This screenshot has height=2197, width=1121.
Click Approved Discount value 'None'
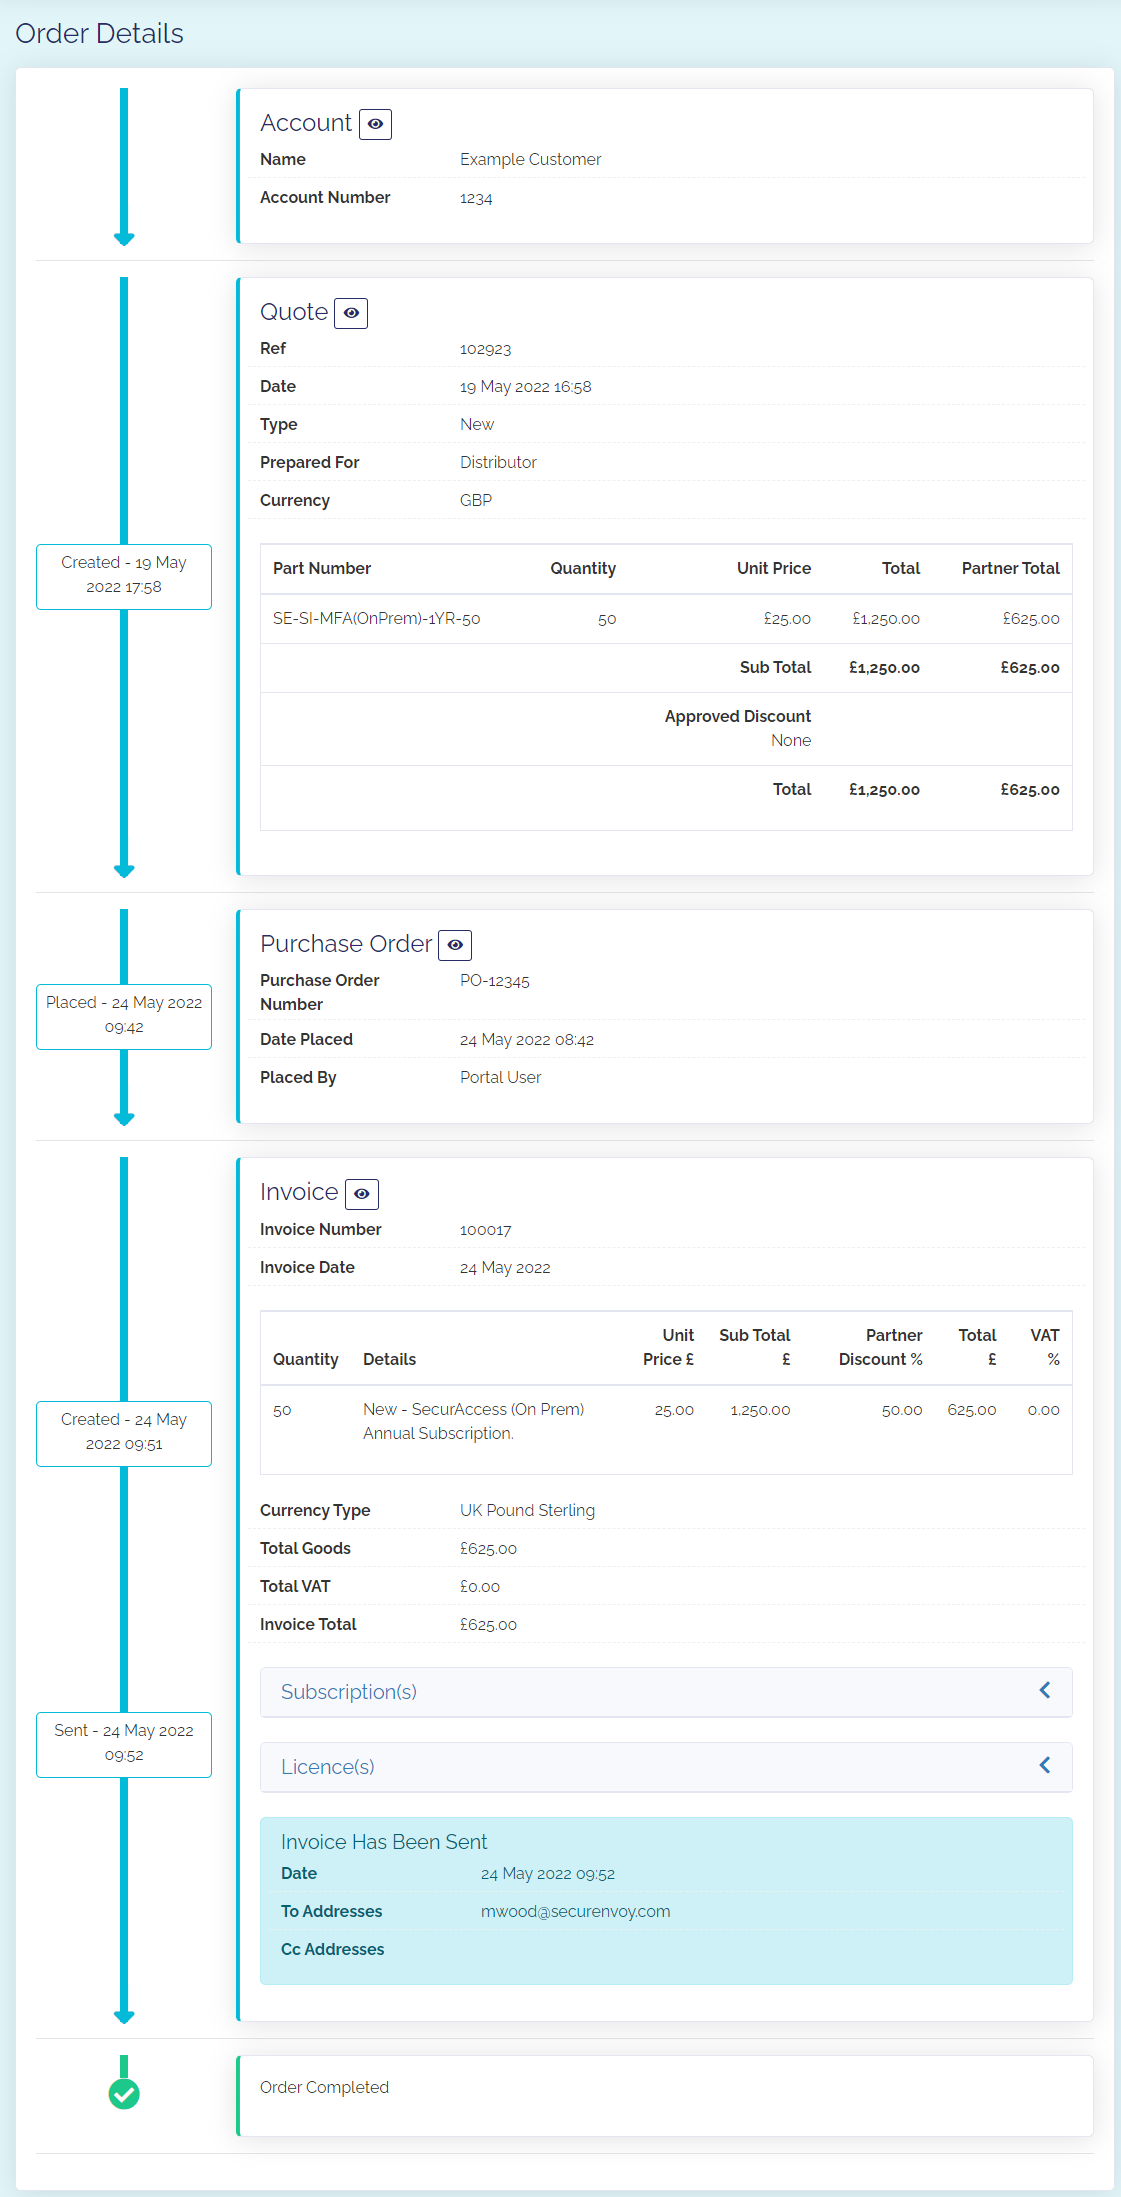[x=791, y=741]
